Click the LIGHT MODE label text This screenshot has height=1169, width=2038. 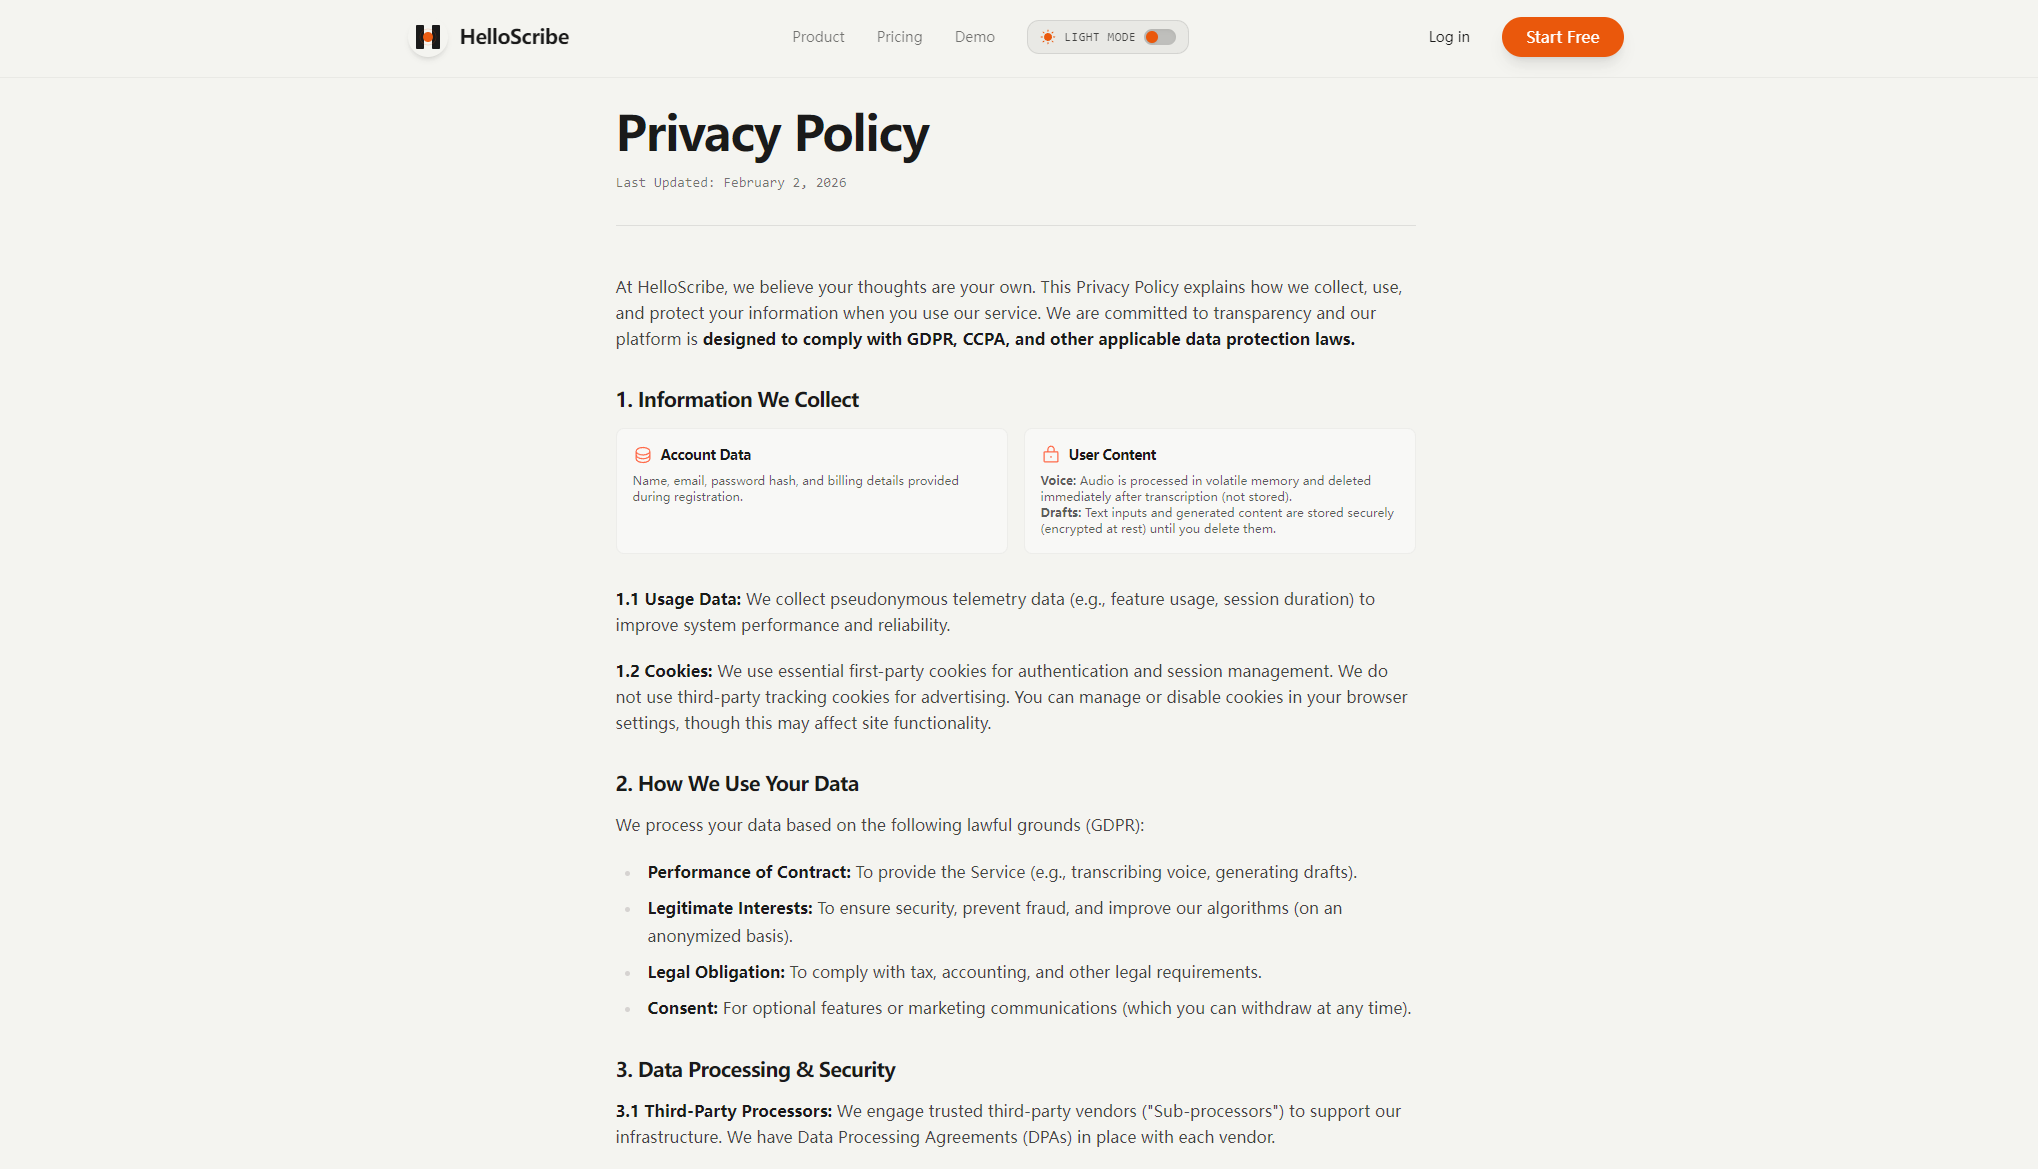point(1099,37)
